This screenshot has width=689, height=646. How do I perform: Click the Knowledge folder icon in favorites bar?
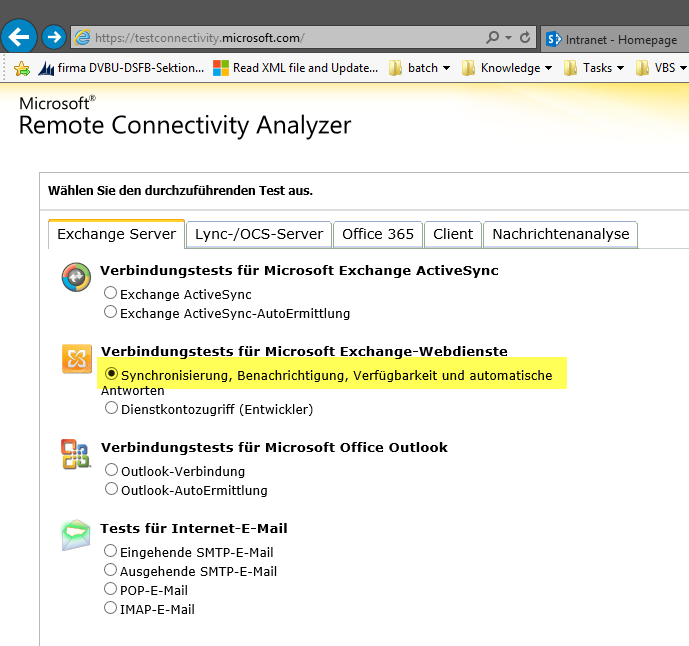pyautogui.click(x=468, y=68)
